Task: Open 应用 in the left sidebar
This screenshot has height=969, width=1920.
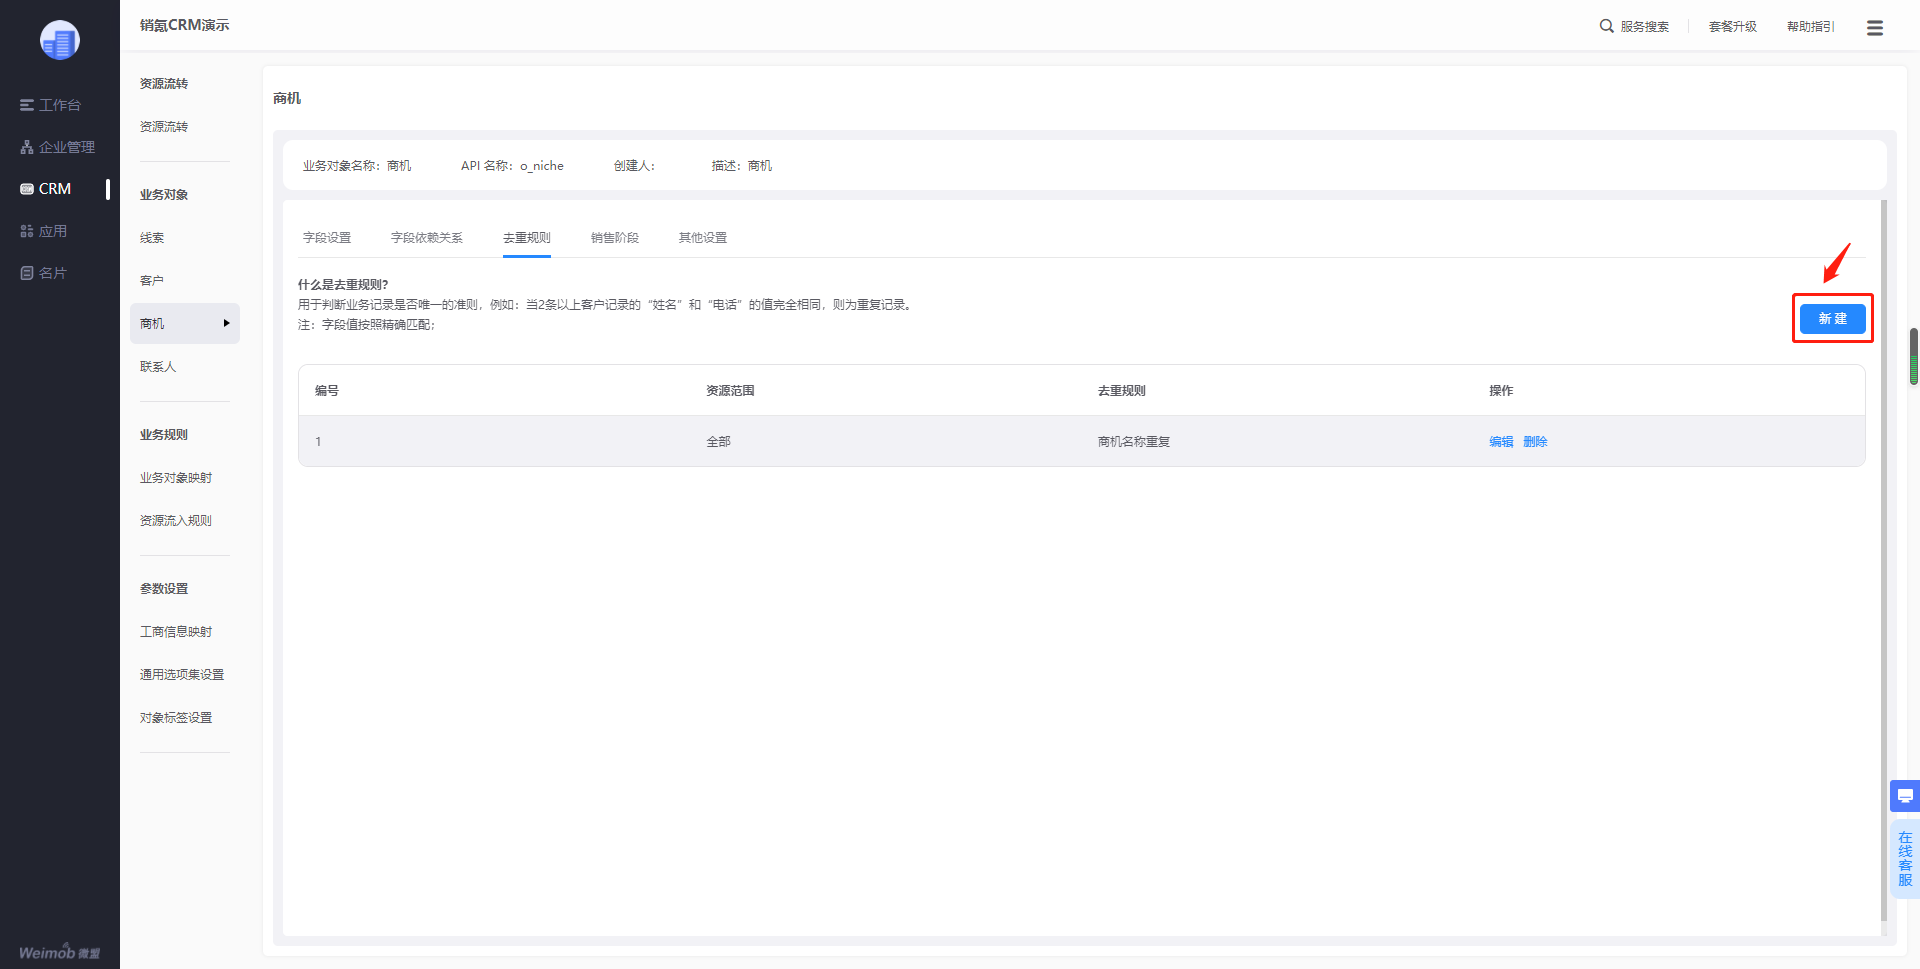Action: click(x=43, y=231)
